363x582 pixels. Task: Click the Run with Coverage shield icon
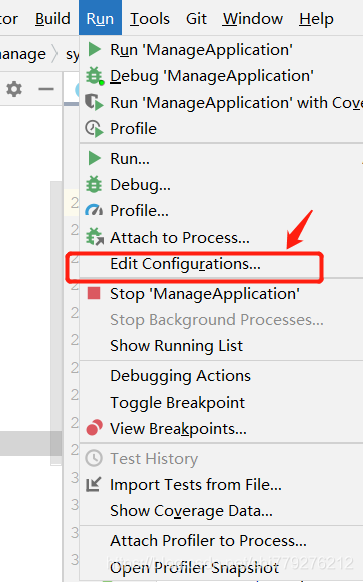coord(94,102)
